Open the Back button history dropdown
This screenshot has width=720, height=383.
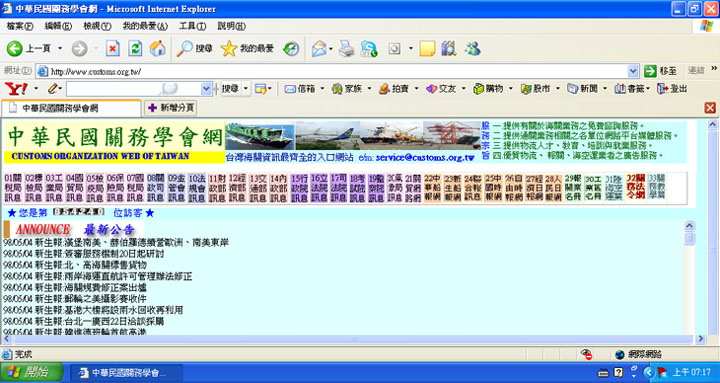tap(60, 48)
